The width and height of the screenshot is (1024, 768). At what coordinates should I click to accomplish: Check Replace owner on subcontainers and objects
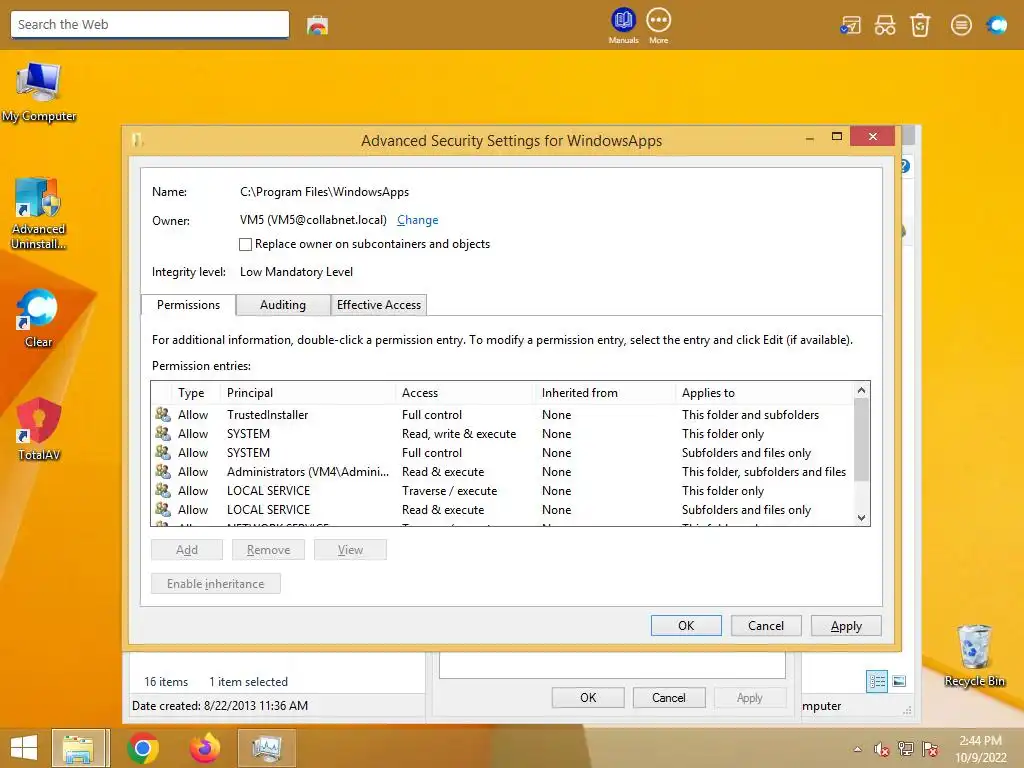tap(246, 244)
